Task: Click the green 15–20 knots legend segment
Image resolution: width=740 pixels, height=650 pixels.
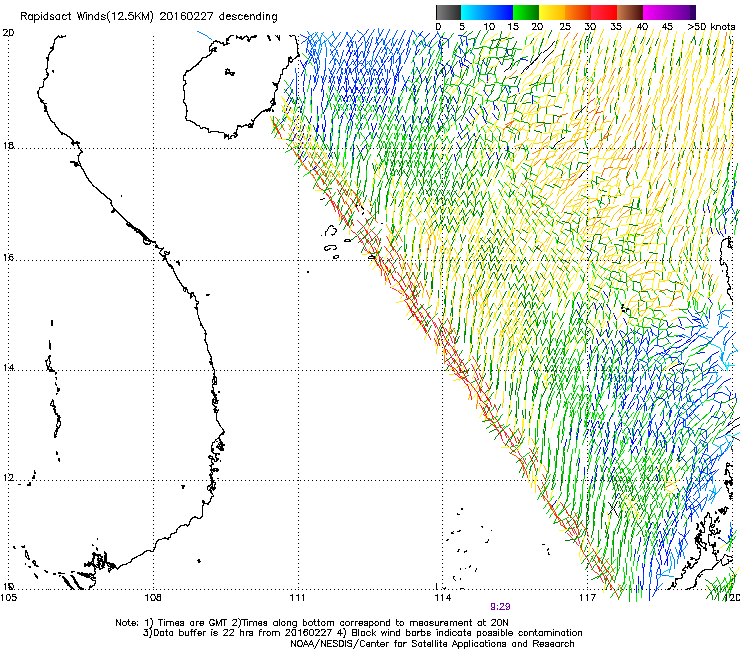Action: (526, 12)
